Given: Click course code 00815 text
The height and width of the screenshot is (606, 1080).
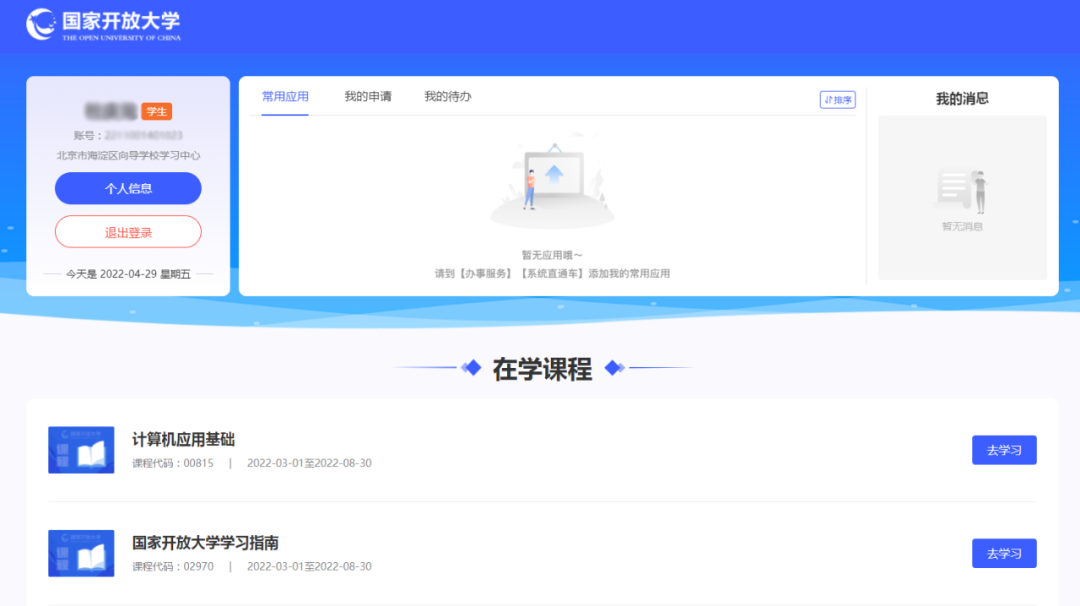Looking at the screenshot, I should coord(173,463).
